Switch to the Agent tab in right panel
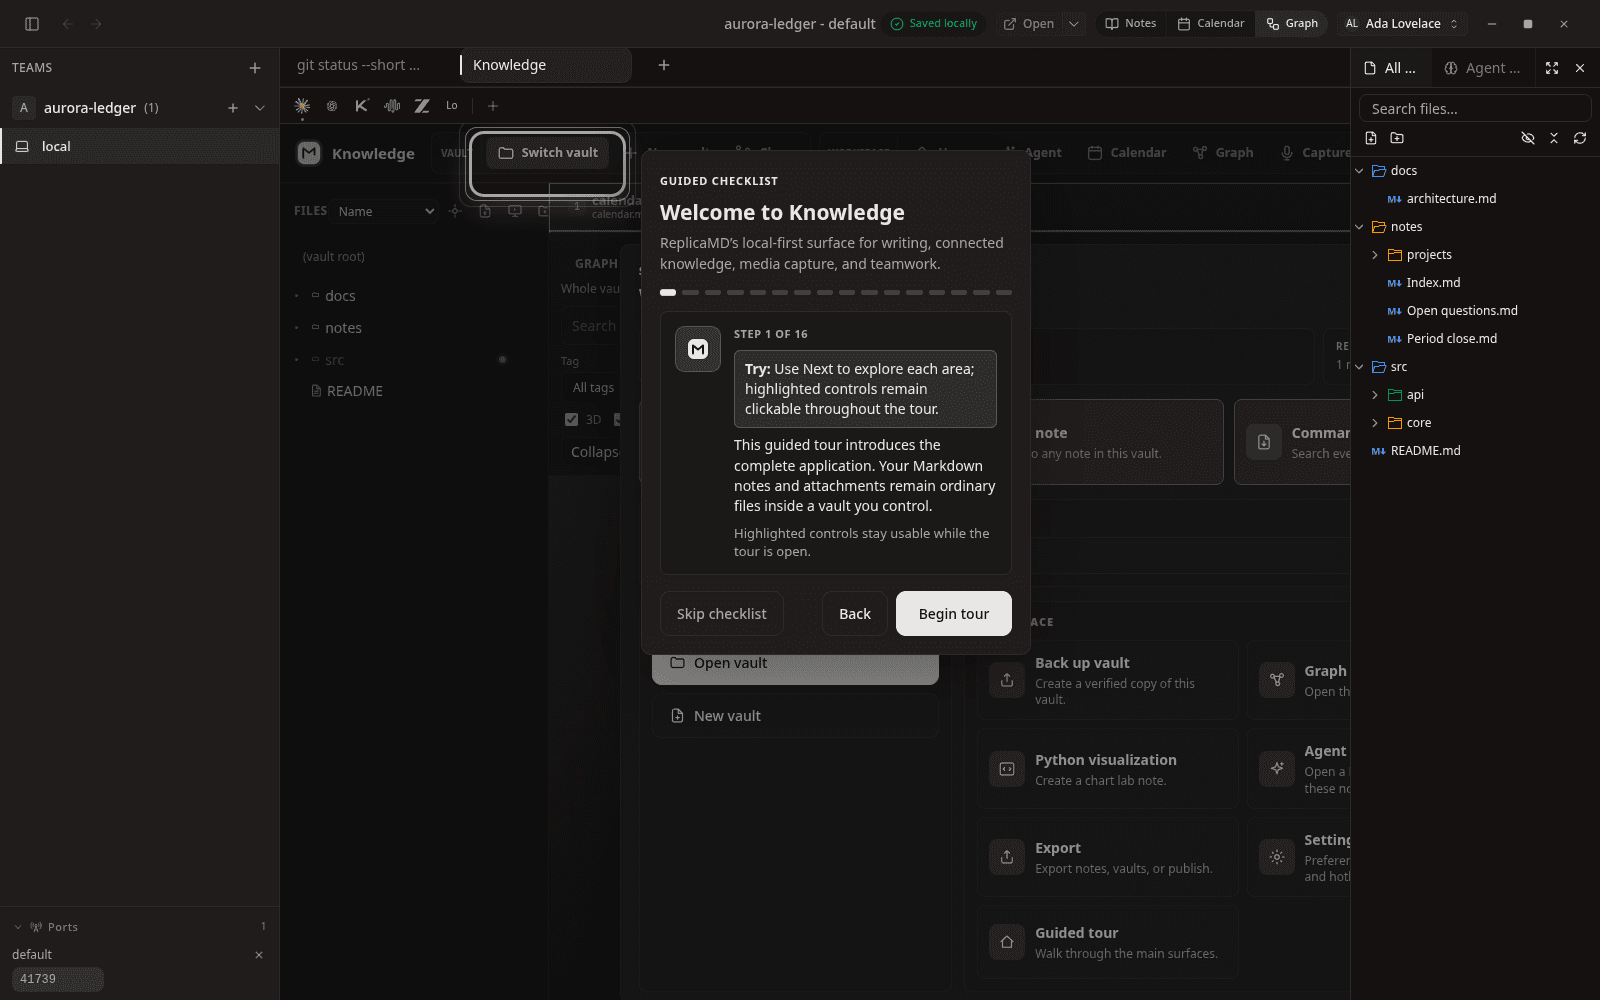 [1483, 68]
